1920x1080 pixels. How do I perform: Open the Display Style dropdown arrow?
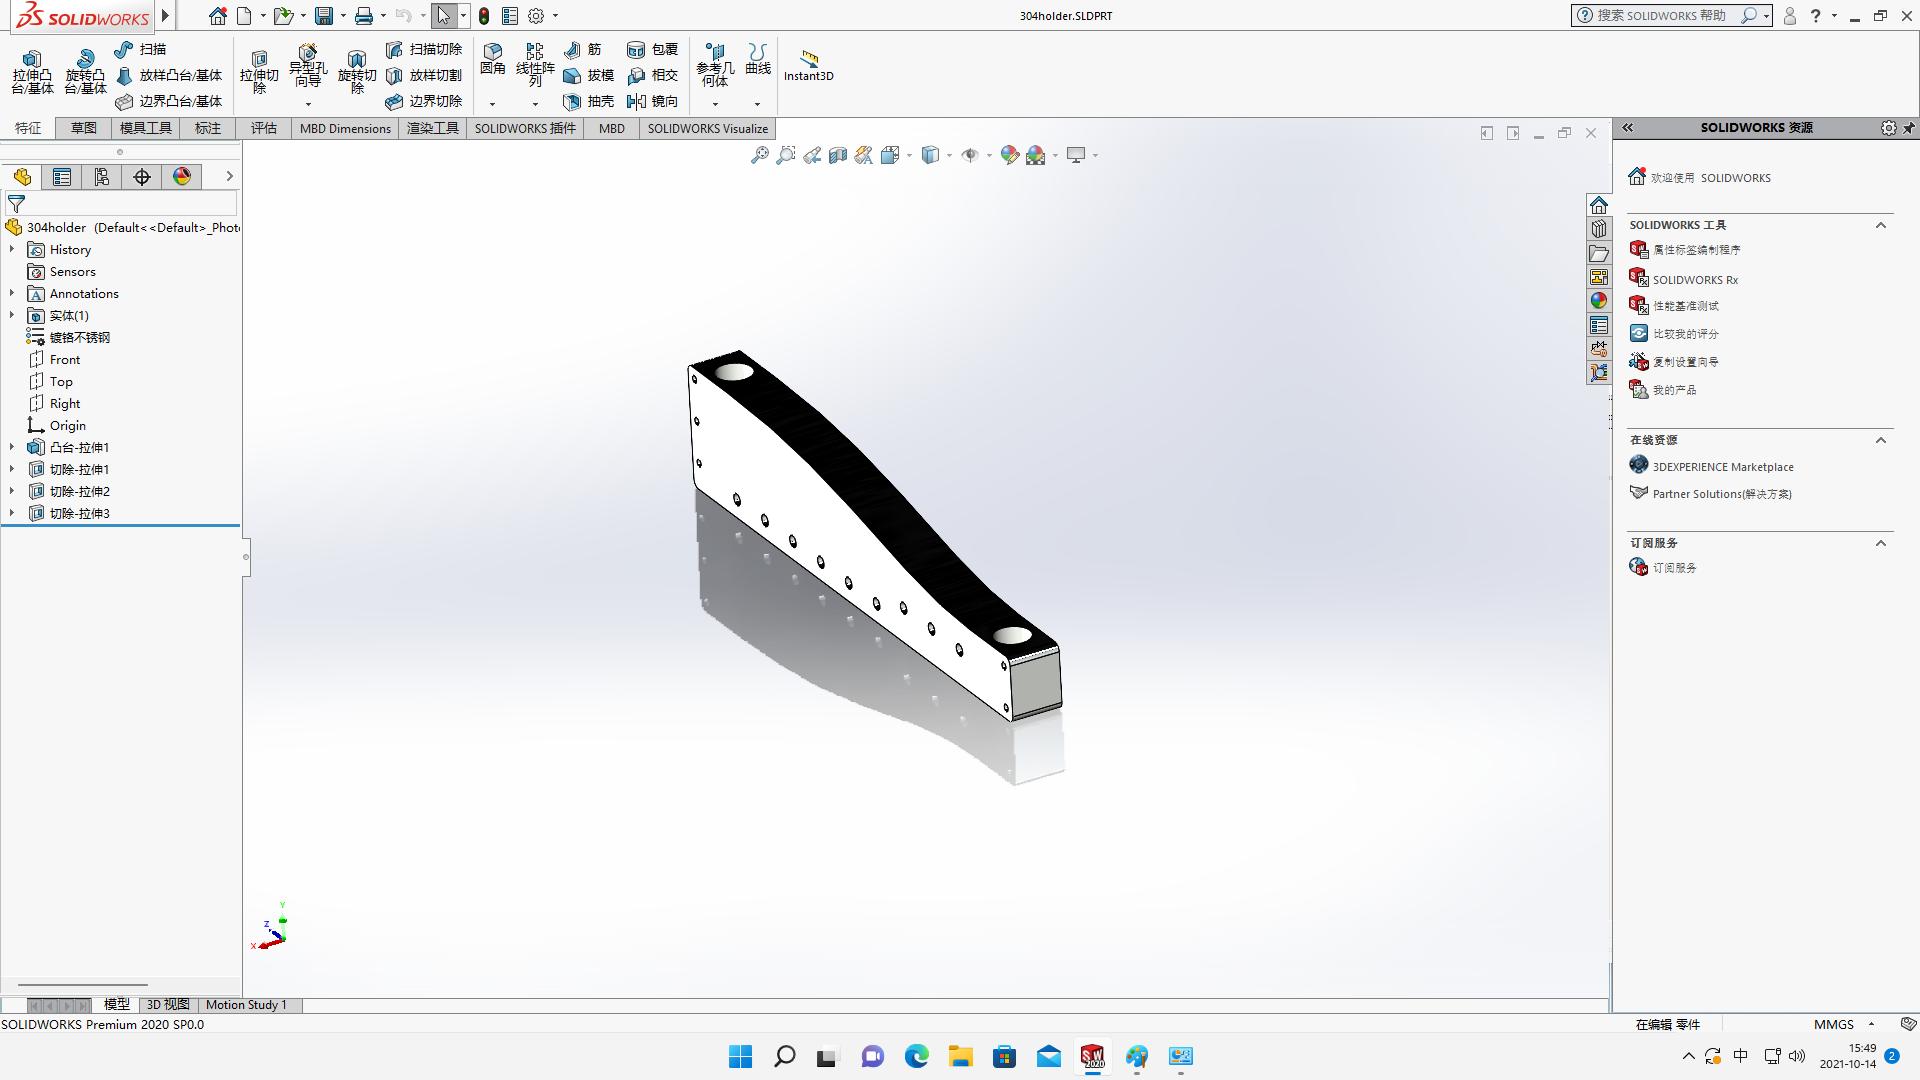coord(950,155)
